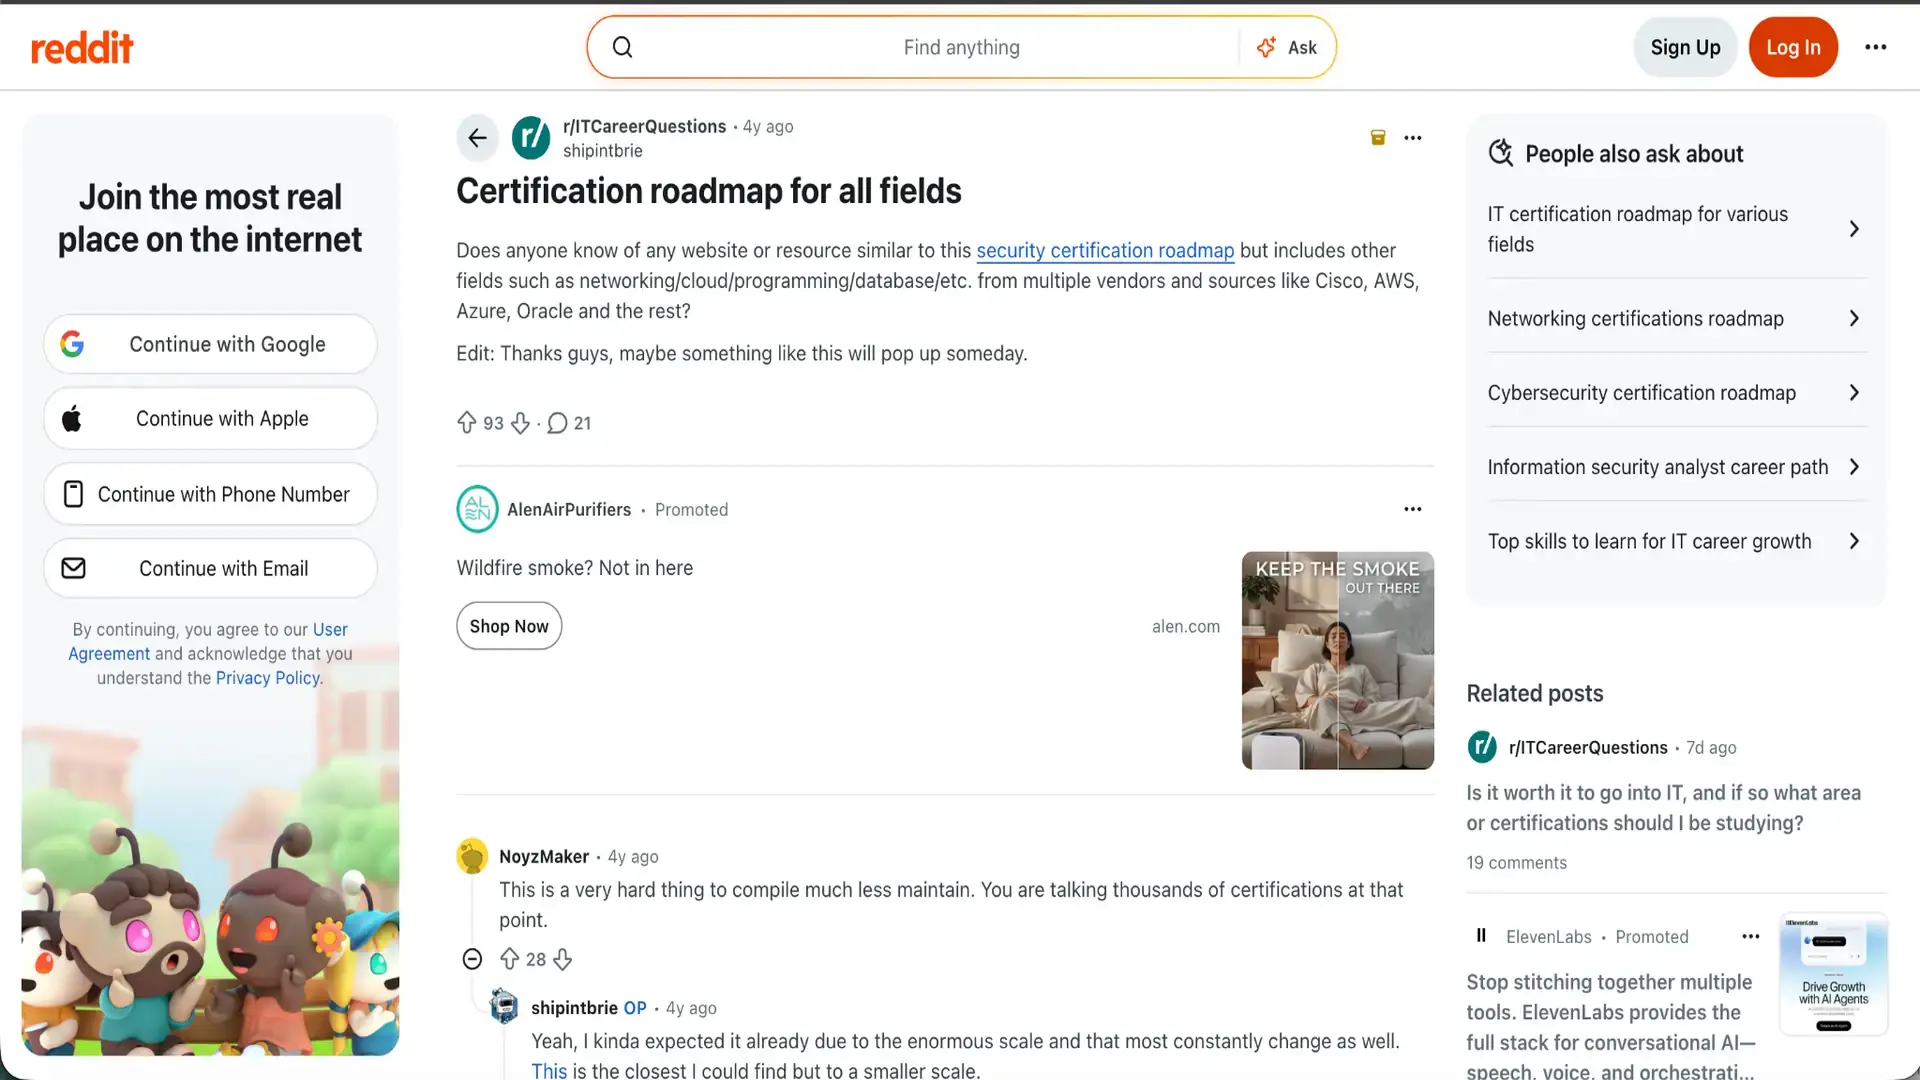Viewport: 1920px width, 1080px height.
Task: Upvote the Certification roadmap post
Action: click(x=467, y=423)
